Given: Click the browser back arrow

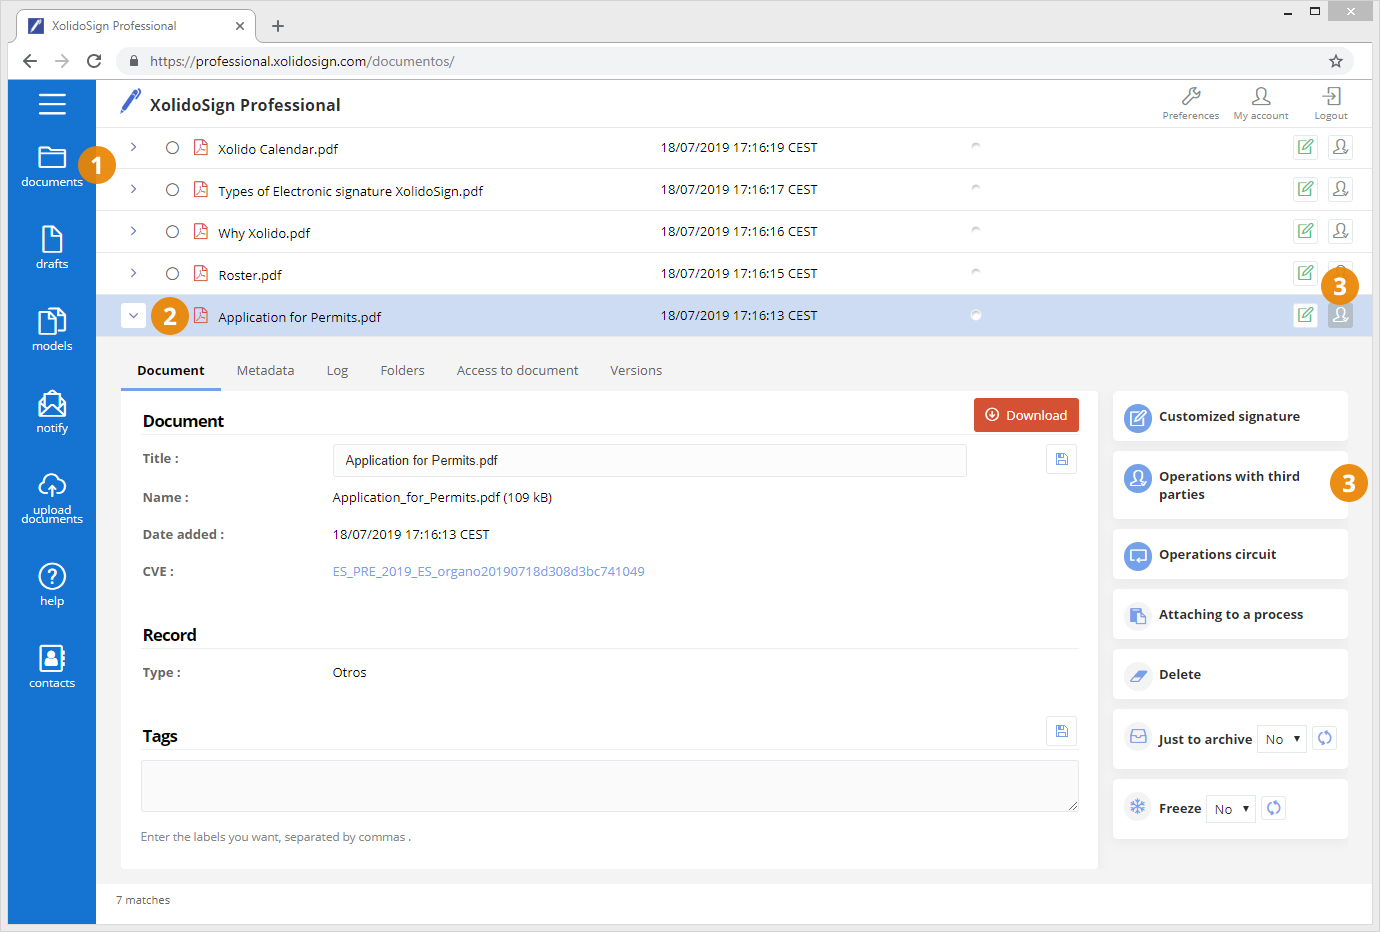Looking at the screenshot, I should pos(30,61).
